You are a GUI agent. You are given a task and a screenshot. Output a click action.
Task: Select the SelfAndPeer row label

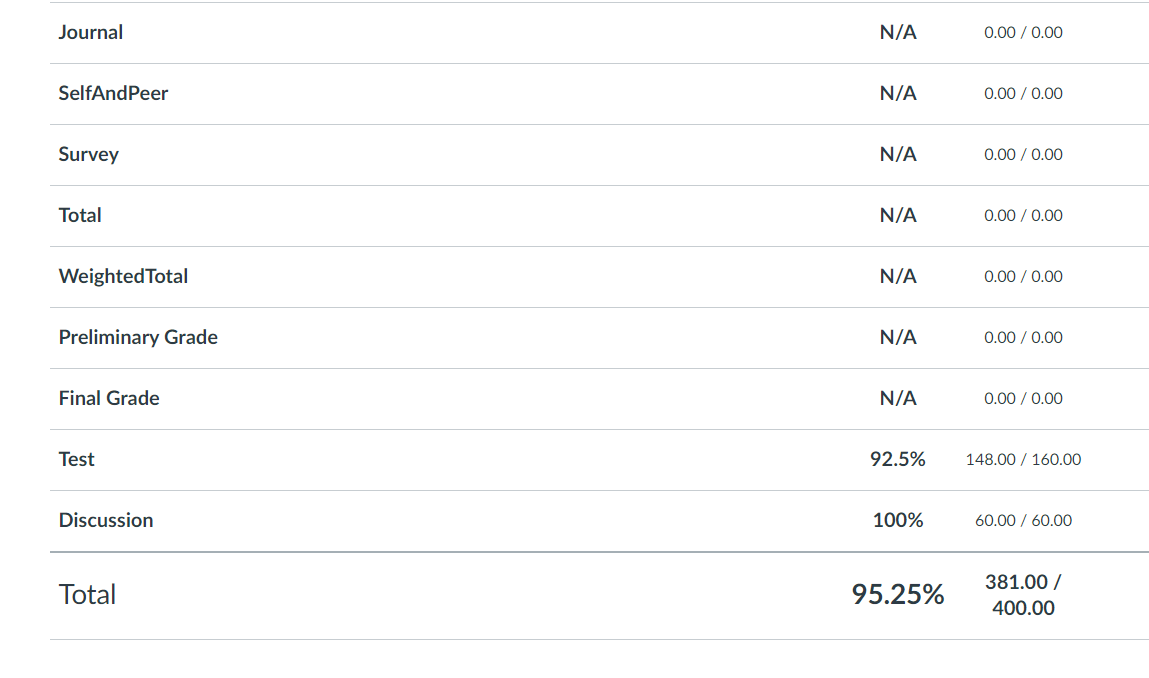(x=113, y=94)
